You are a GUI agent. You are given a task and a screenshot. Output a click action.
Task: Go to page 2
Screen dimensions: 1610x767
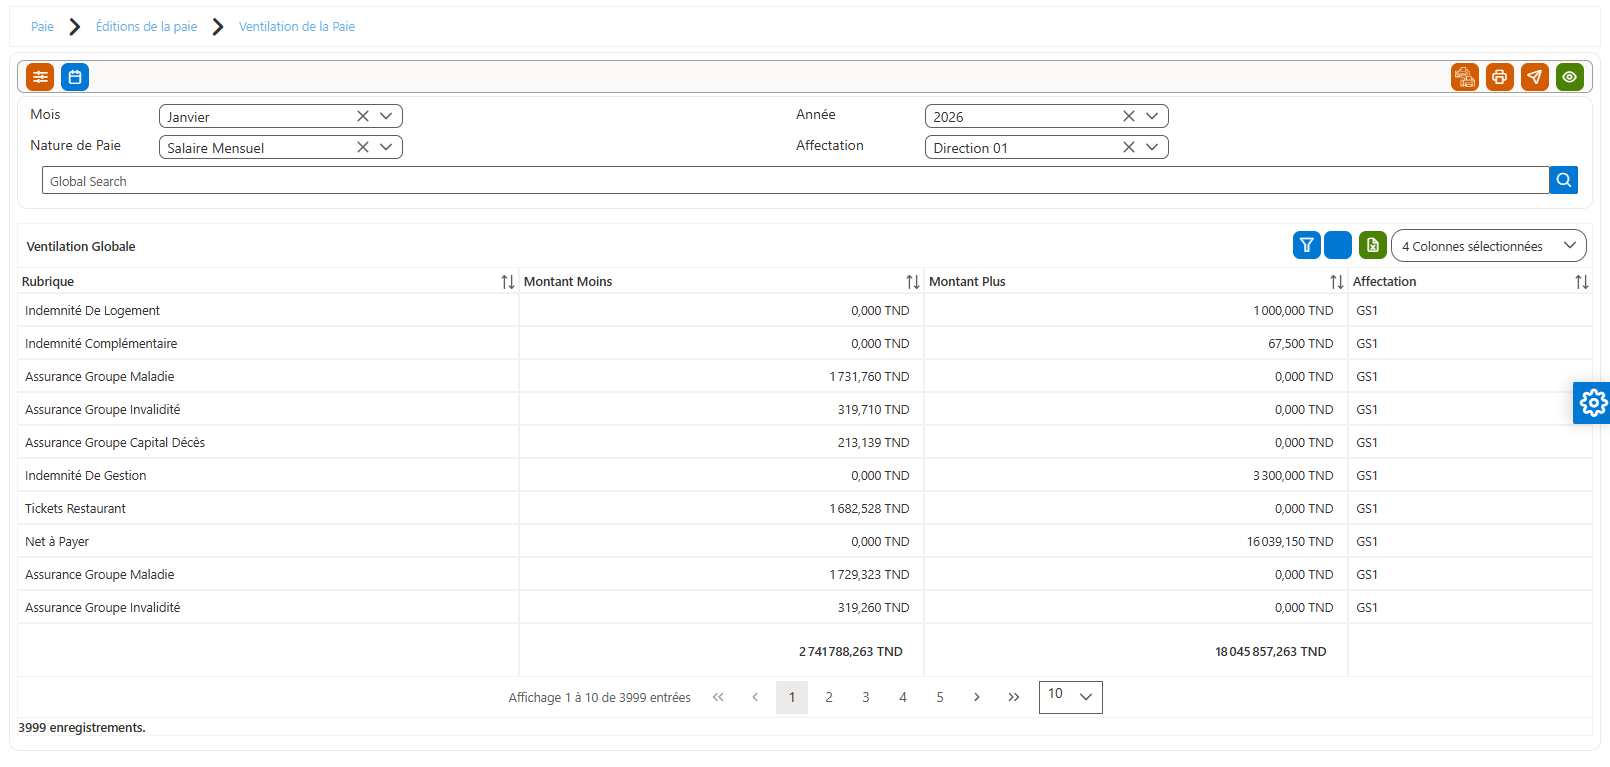click(x=829, y=697)
